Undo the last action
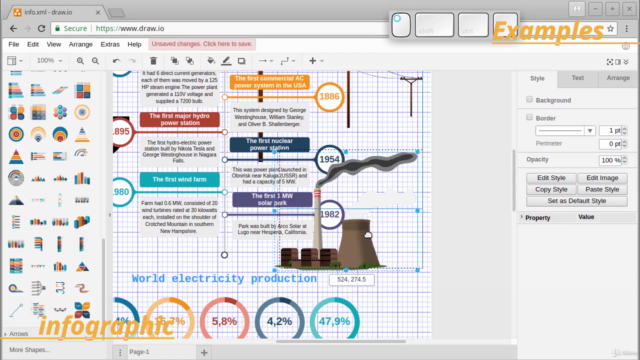Viewport: 640px width, 360px height. pyautogui.click(x=116, y=61)
